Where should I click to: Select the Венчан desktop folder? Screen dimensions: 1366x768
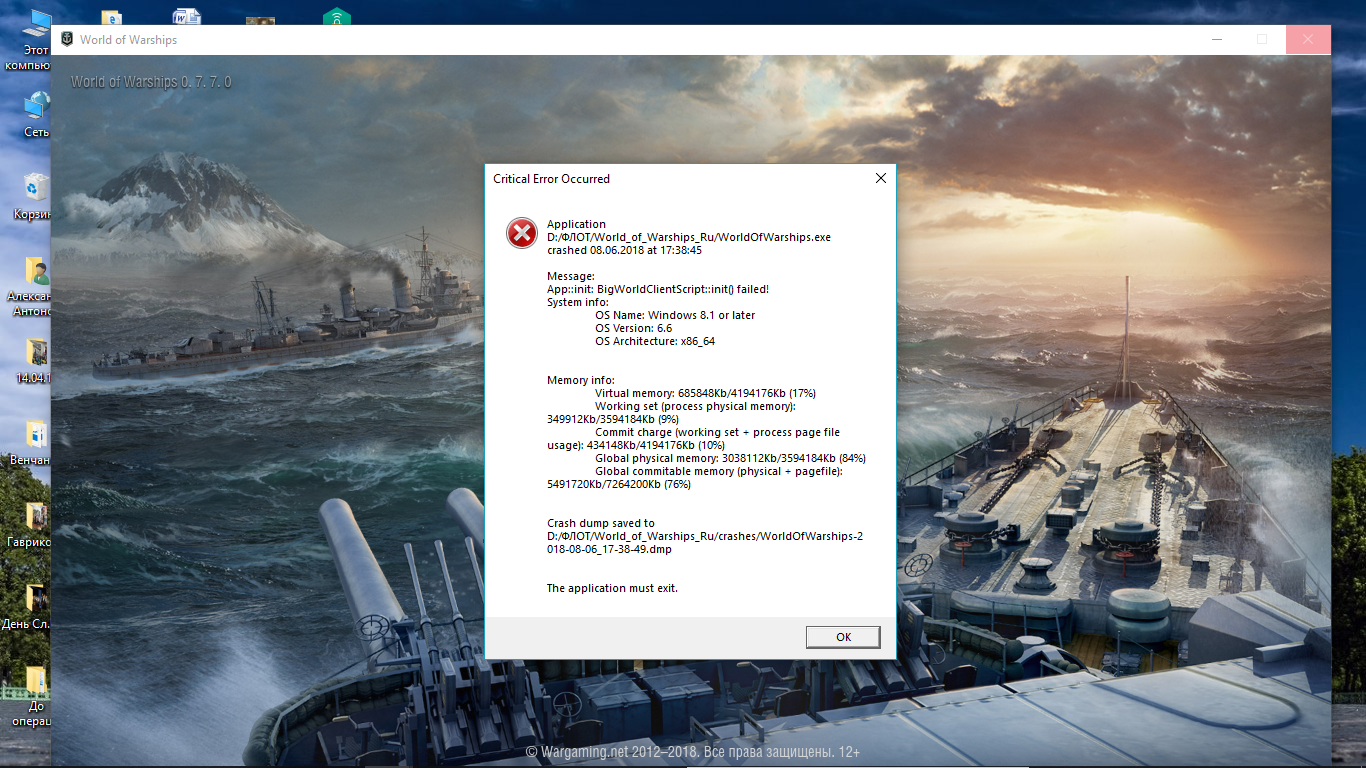[31, 442]
